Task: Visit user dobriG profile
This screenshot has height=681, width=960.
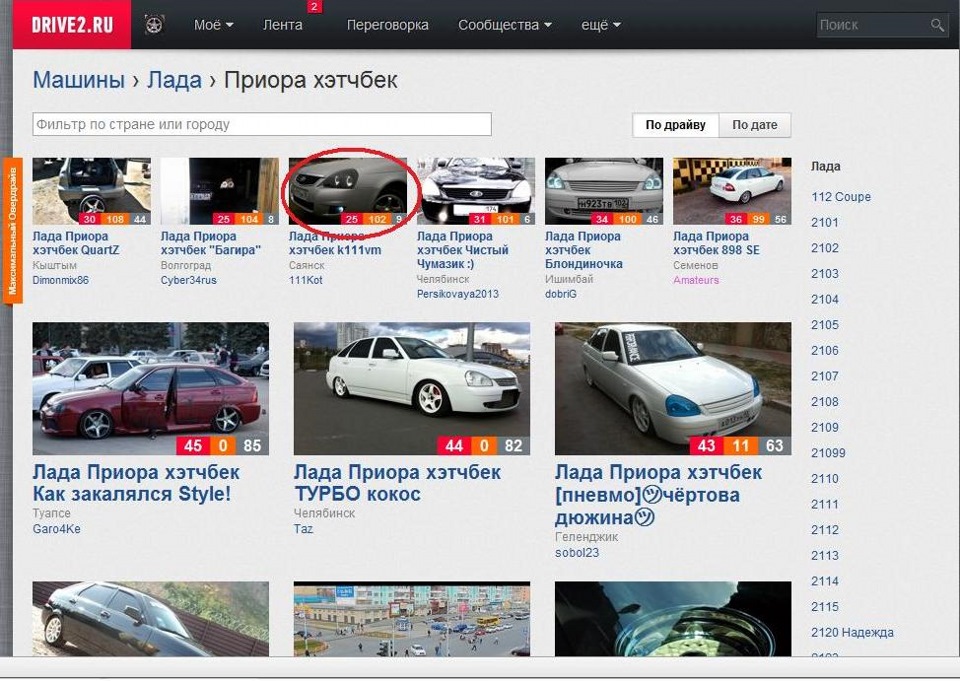Action: [561, 294]
